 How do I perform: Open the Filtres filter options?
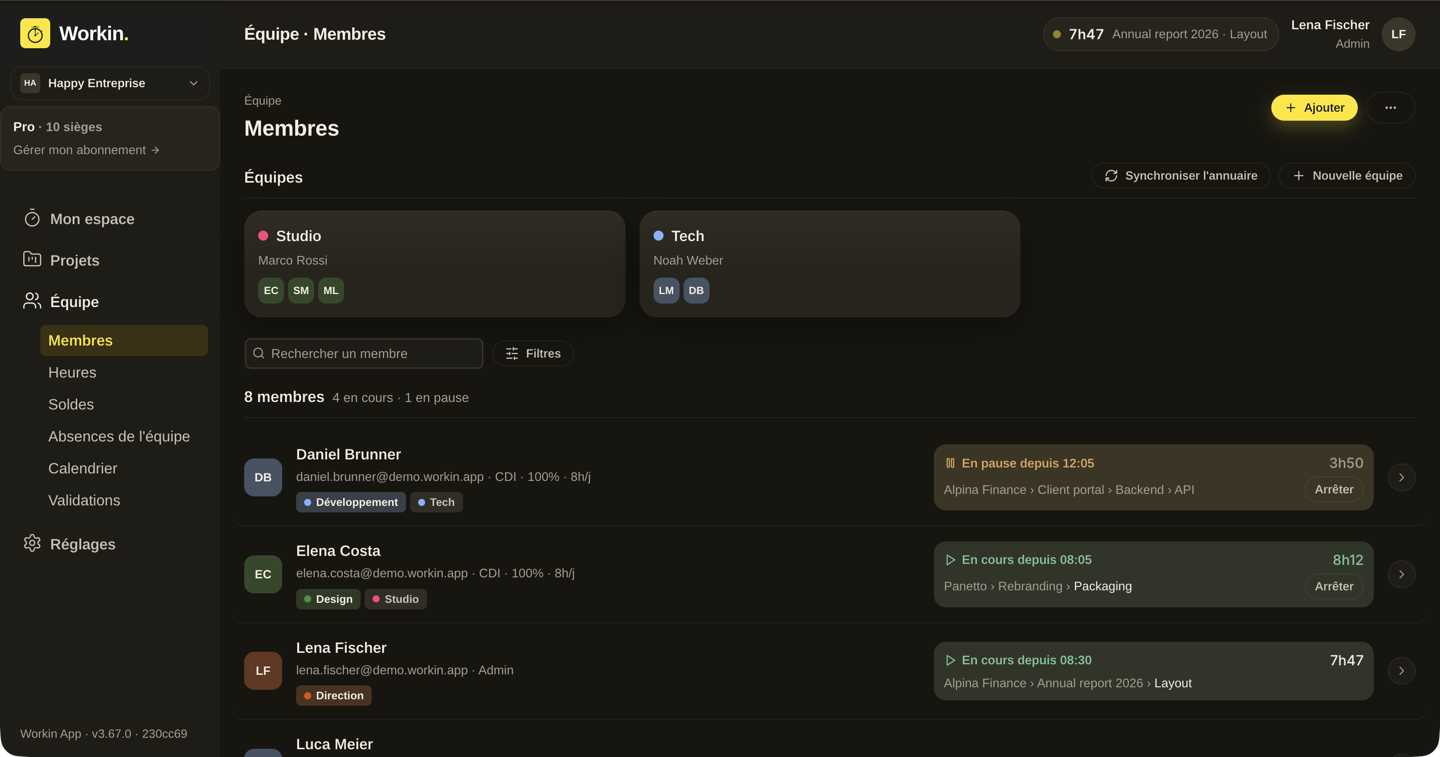[533, 354]
